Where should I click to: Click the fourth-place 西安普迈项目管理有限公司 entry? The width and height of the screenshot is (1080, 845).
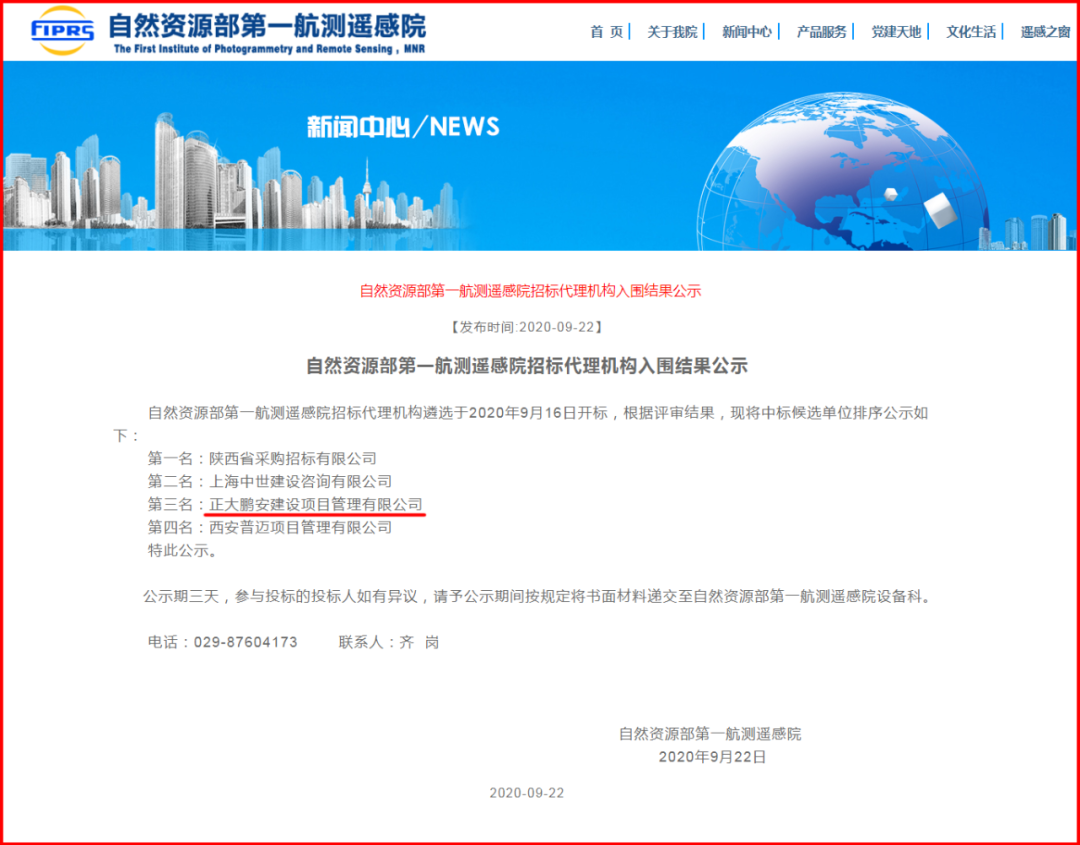pos(300,527)
